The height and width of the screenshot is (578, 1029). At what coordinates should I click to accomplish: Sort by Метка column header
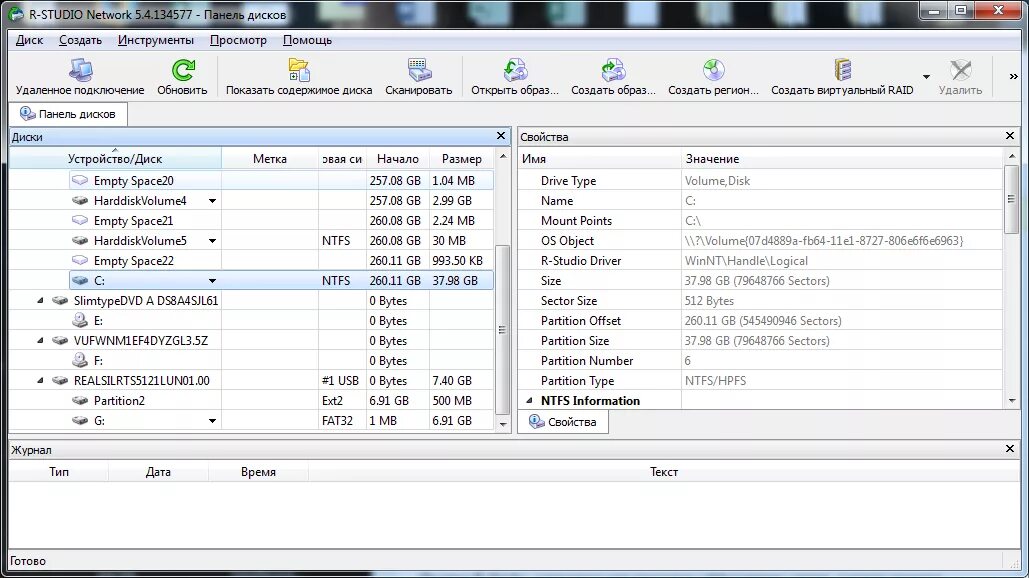(270, 159)
